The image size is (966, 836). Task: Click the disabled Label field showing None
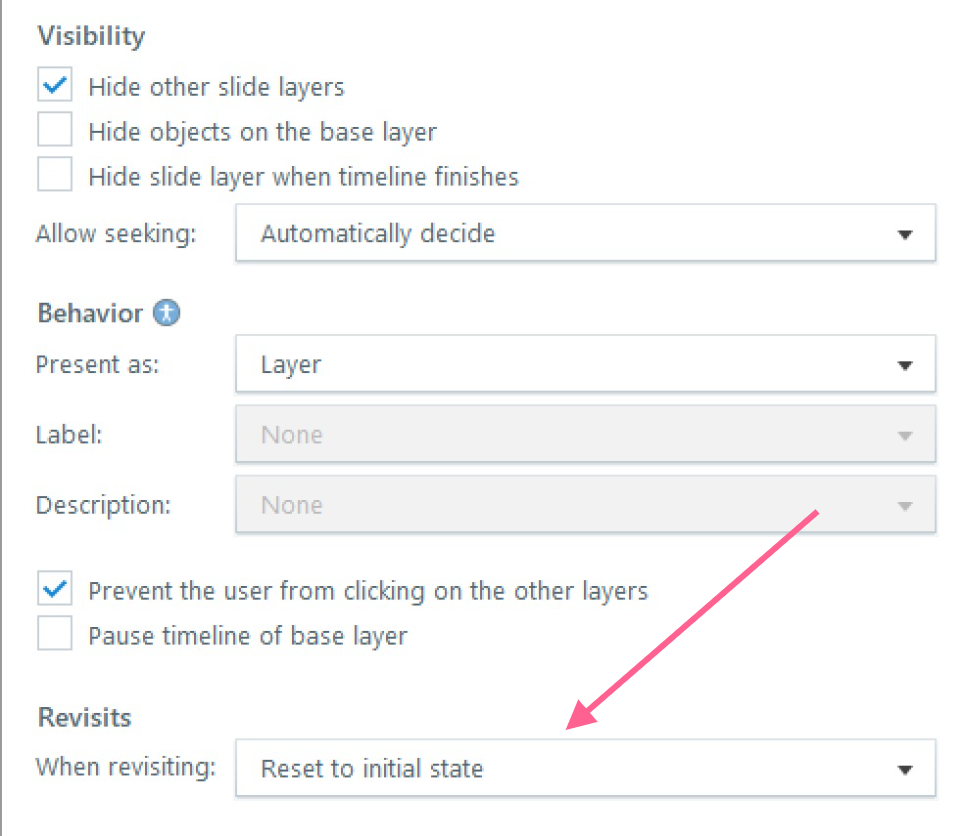click(560, 434)
